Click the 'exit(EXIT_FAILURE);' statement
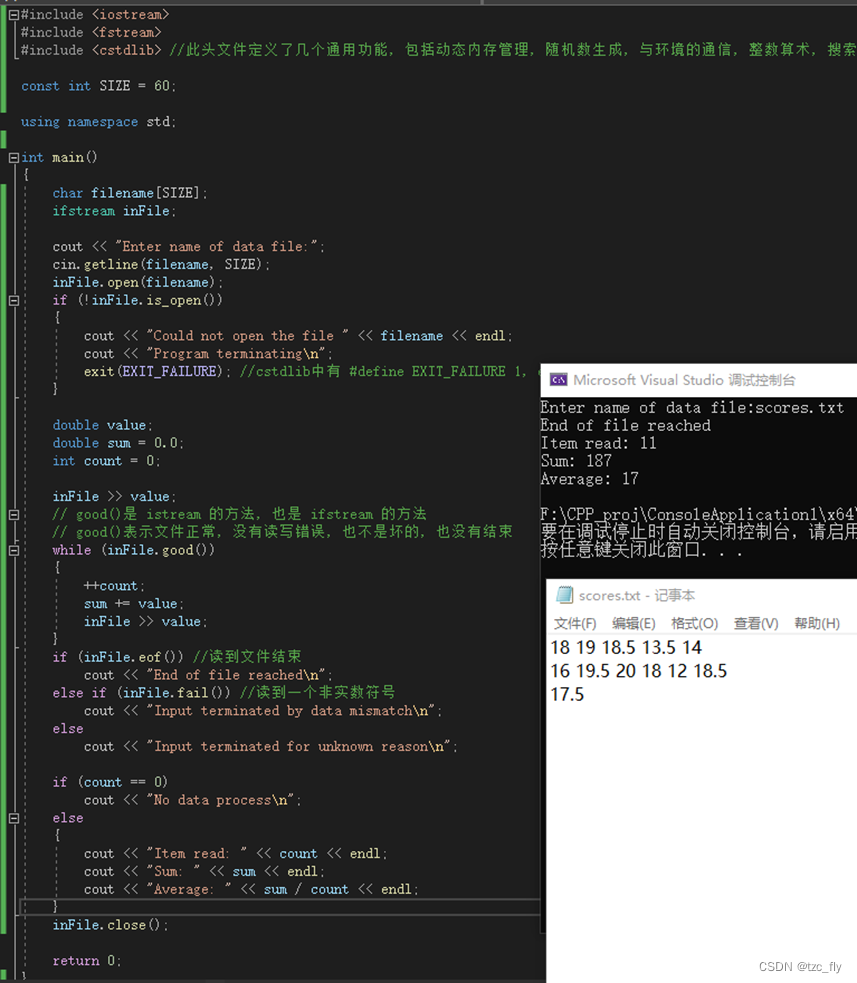This screenshot has height=983, width=857. 157,372
